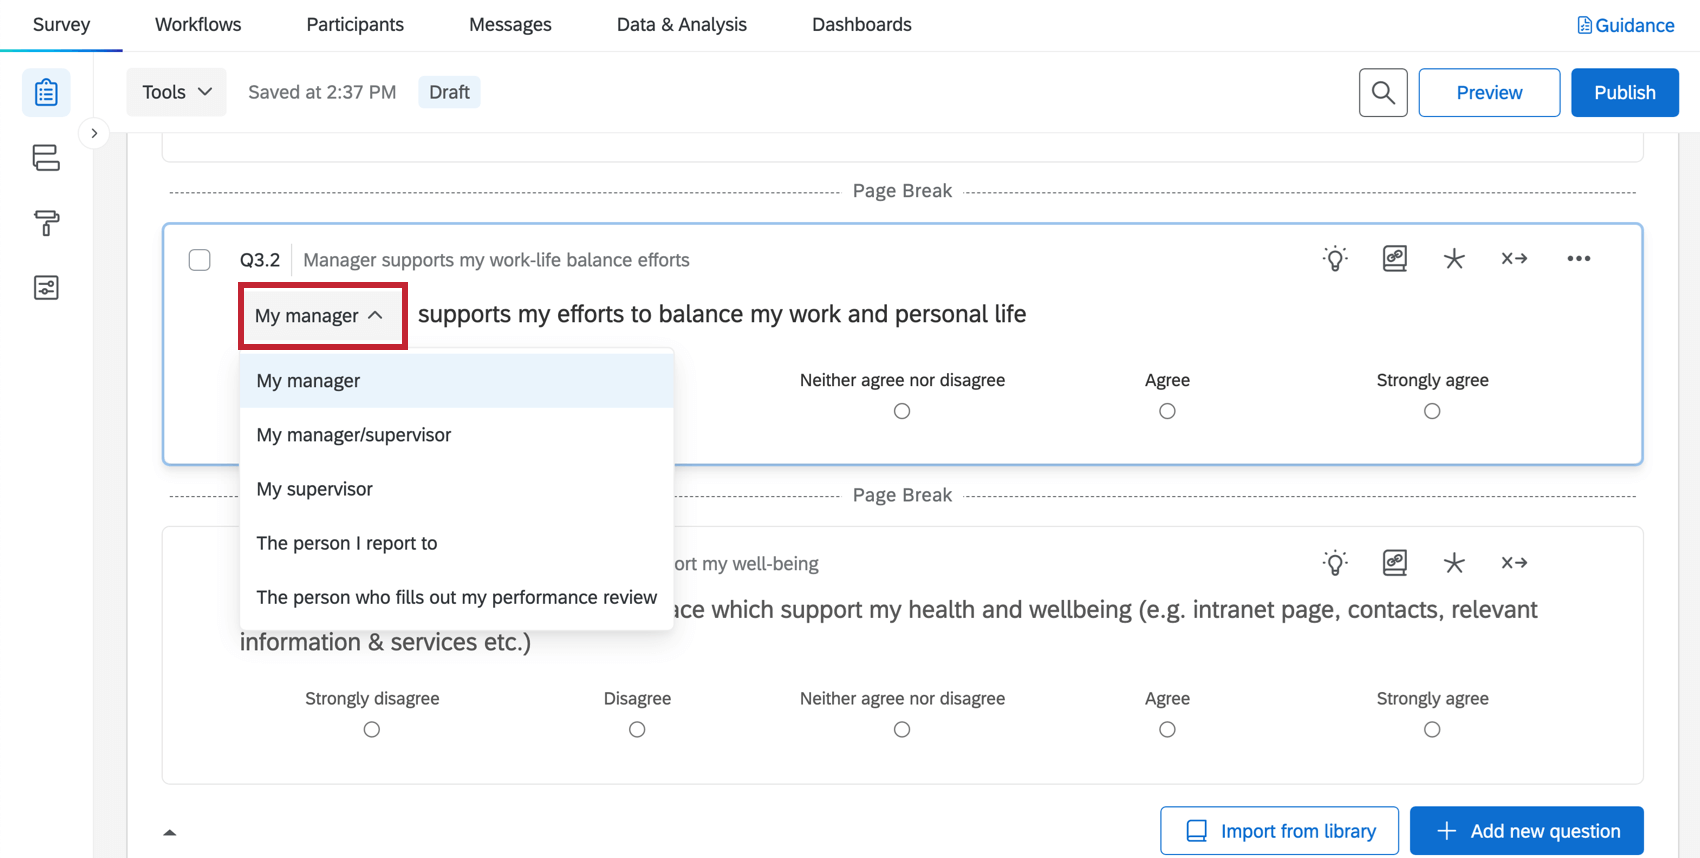This screenshot has width=1700, height=858.
Task: Click skip logic arrow icon on Q3.2
Action: (1514, 259)
